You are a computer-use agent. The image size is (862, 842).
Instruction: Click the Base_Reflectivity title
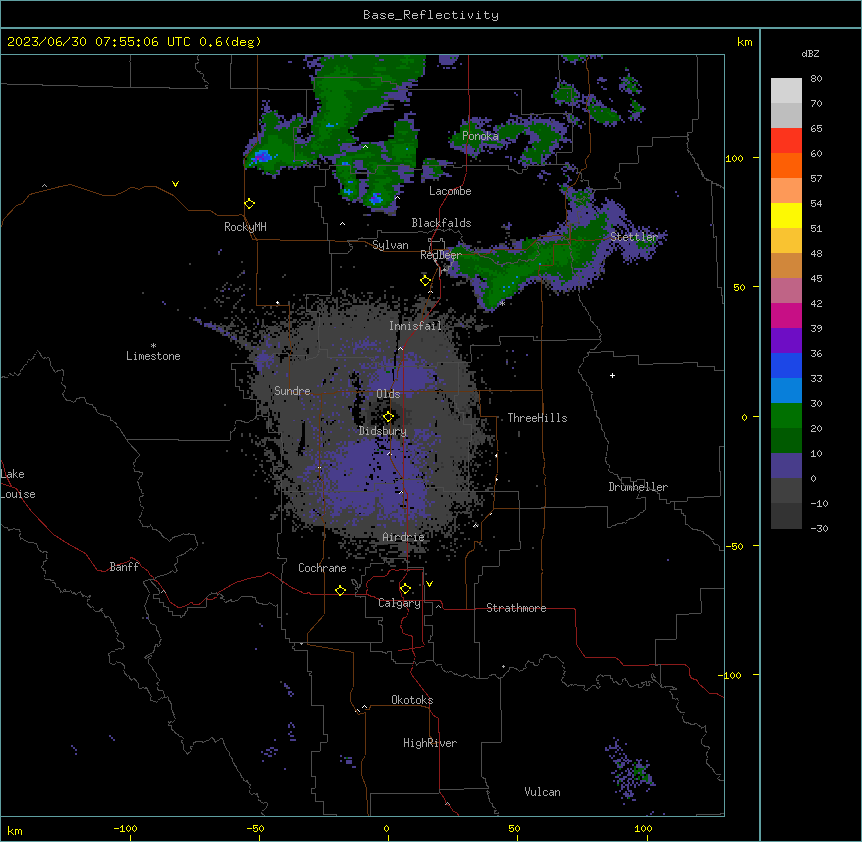click(431, 15)
